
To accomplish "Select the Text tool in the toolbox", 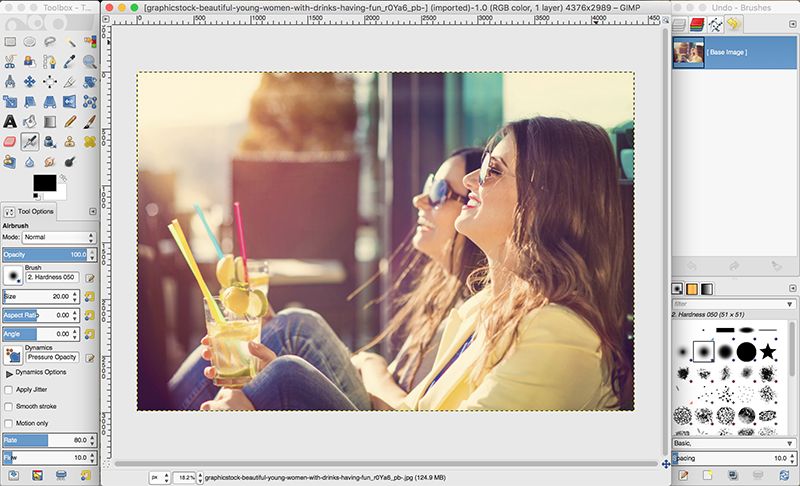I will coord(10,121).
